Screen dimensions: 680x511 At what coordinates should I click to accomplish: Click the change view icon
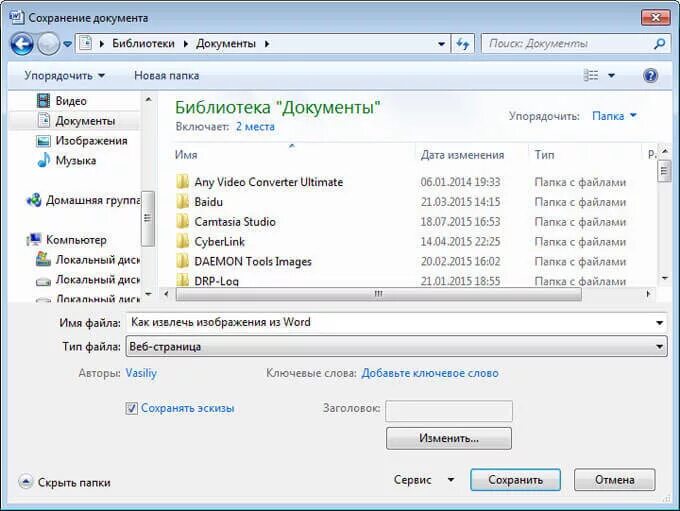point(591,75)
